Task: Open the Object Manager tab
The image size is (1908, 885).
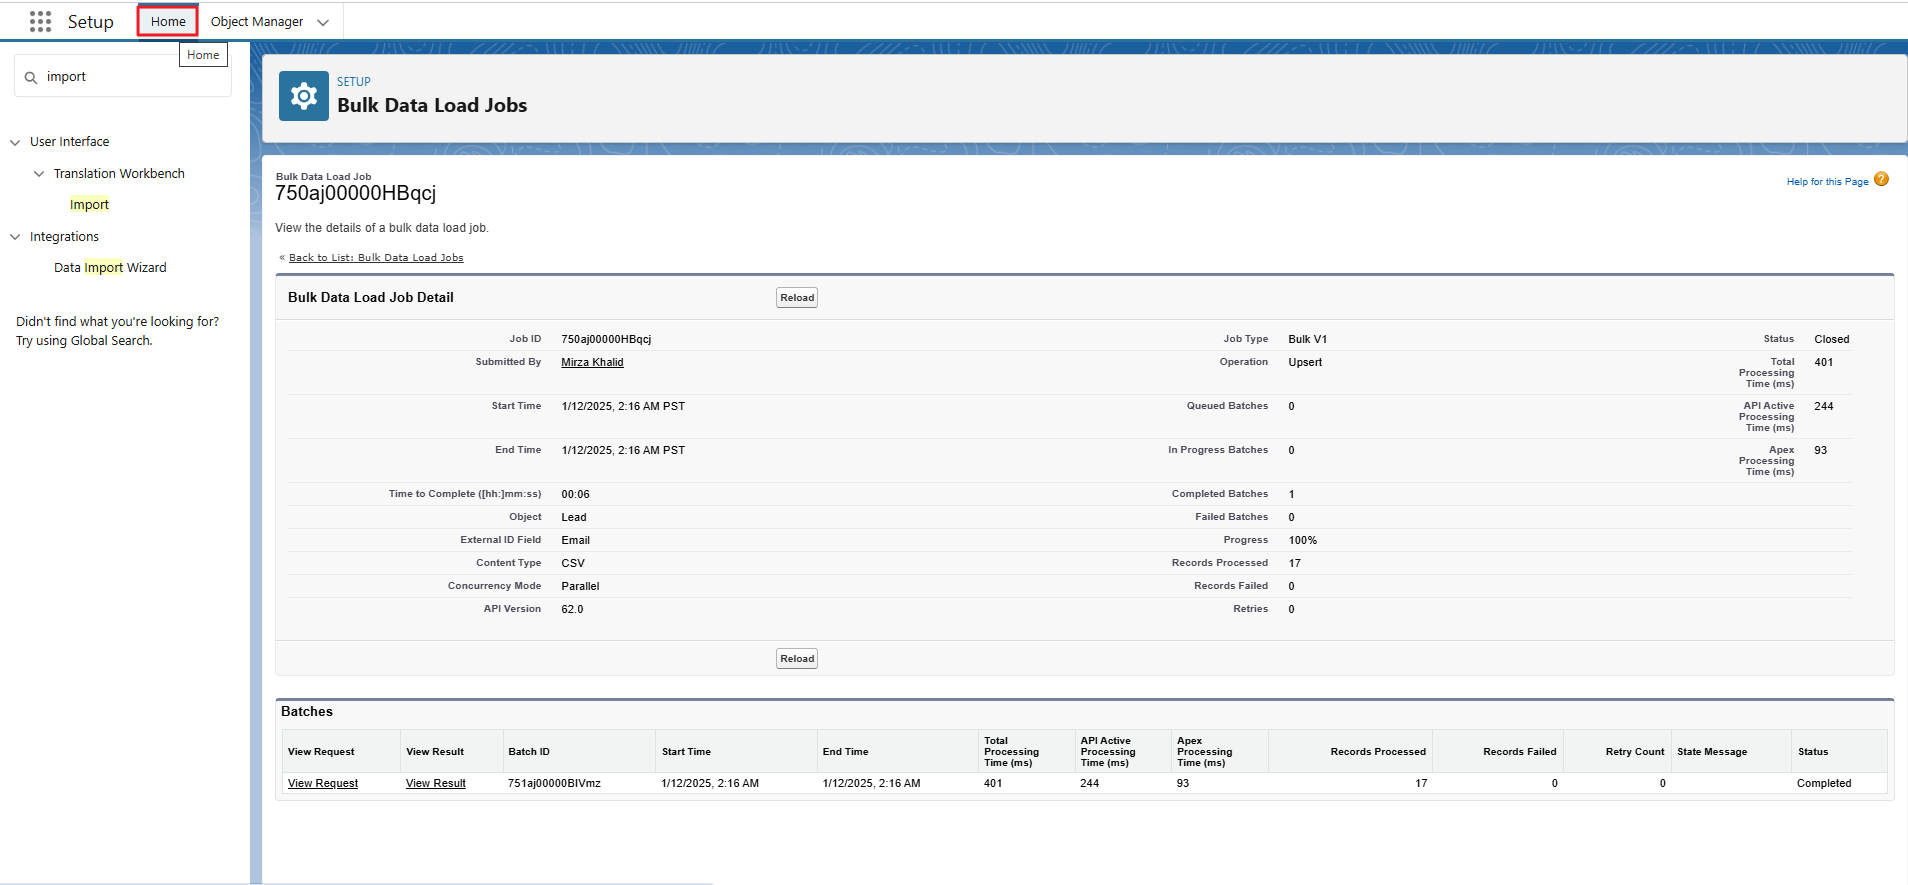Action: coord(257,22)
